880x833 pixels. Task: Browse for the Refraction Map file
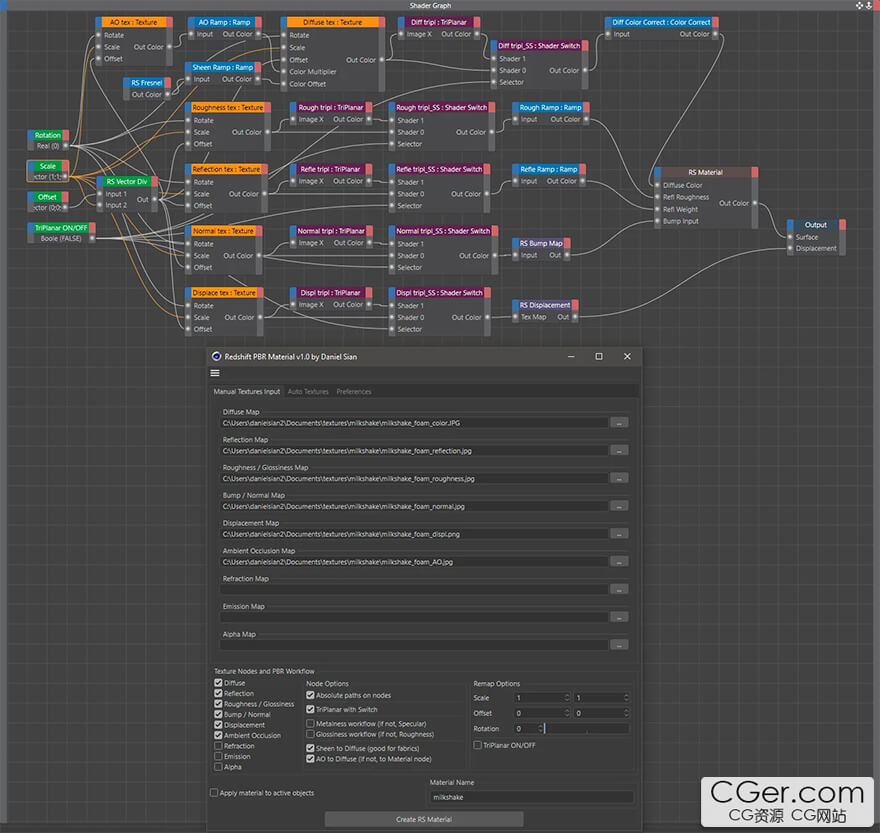618,589
